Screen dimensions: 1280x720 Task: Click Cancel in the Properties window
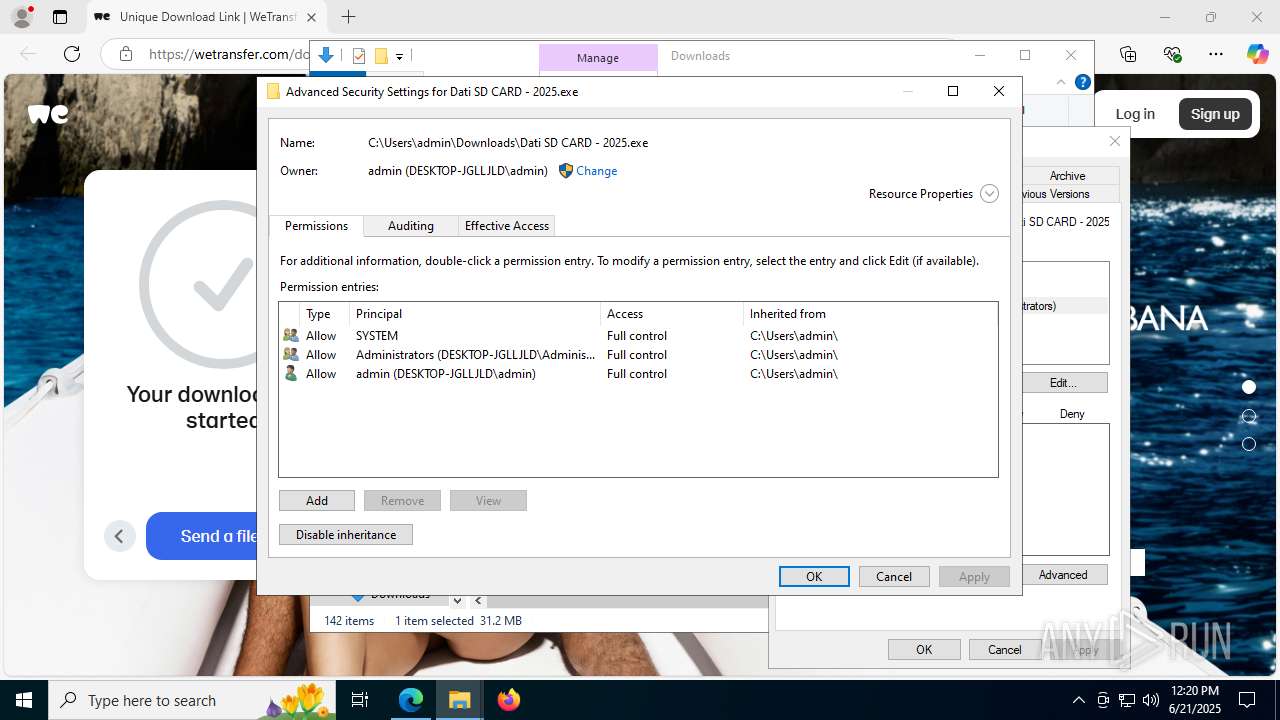(x=1005, y=650)
